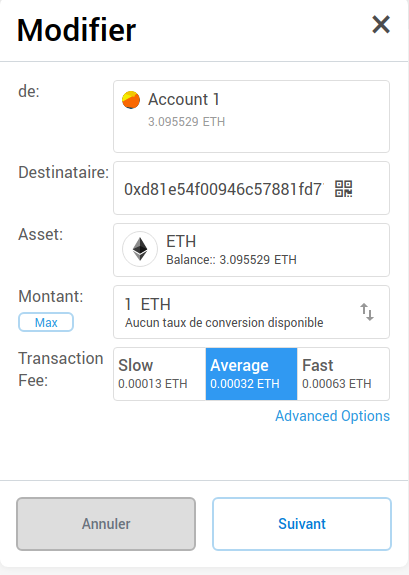Viewport: 409px width, 575px height.
Task: Select the Fast transaction fee option
Action: (x=343, y=374)
